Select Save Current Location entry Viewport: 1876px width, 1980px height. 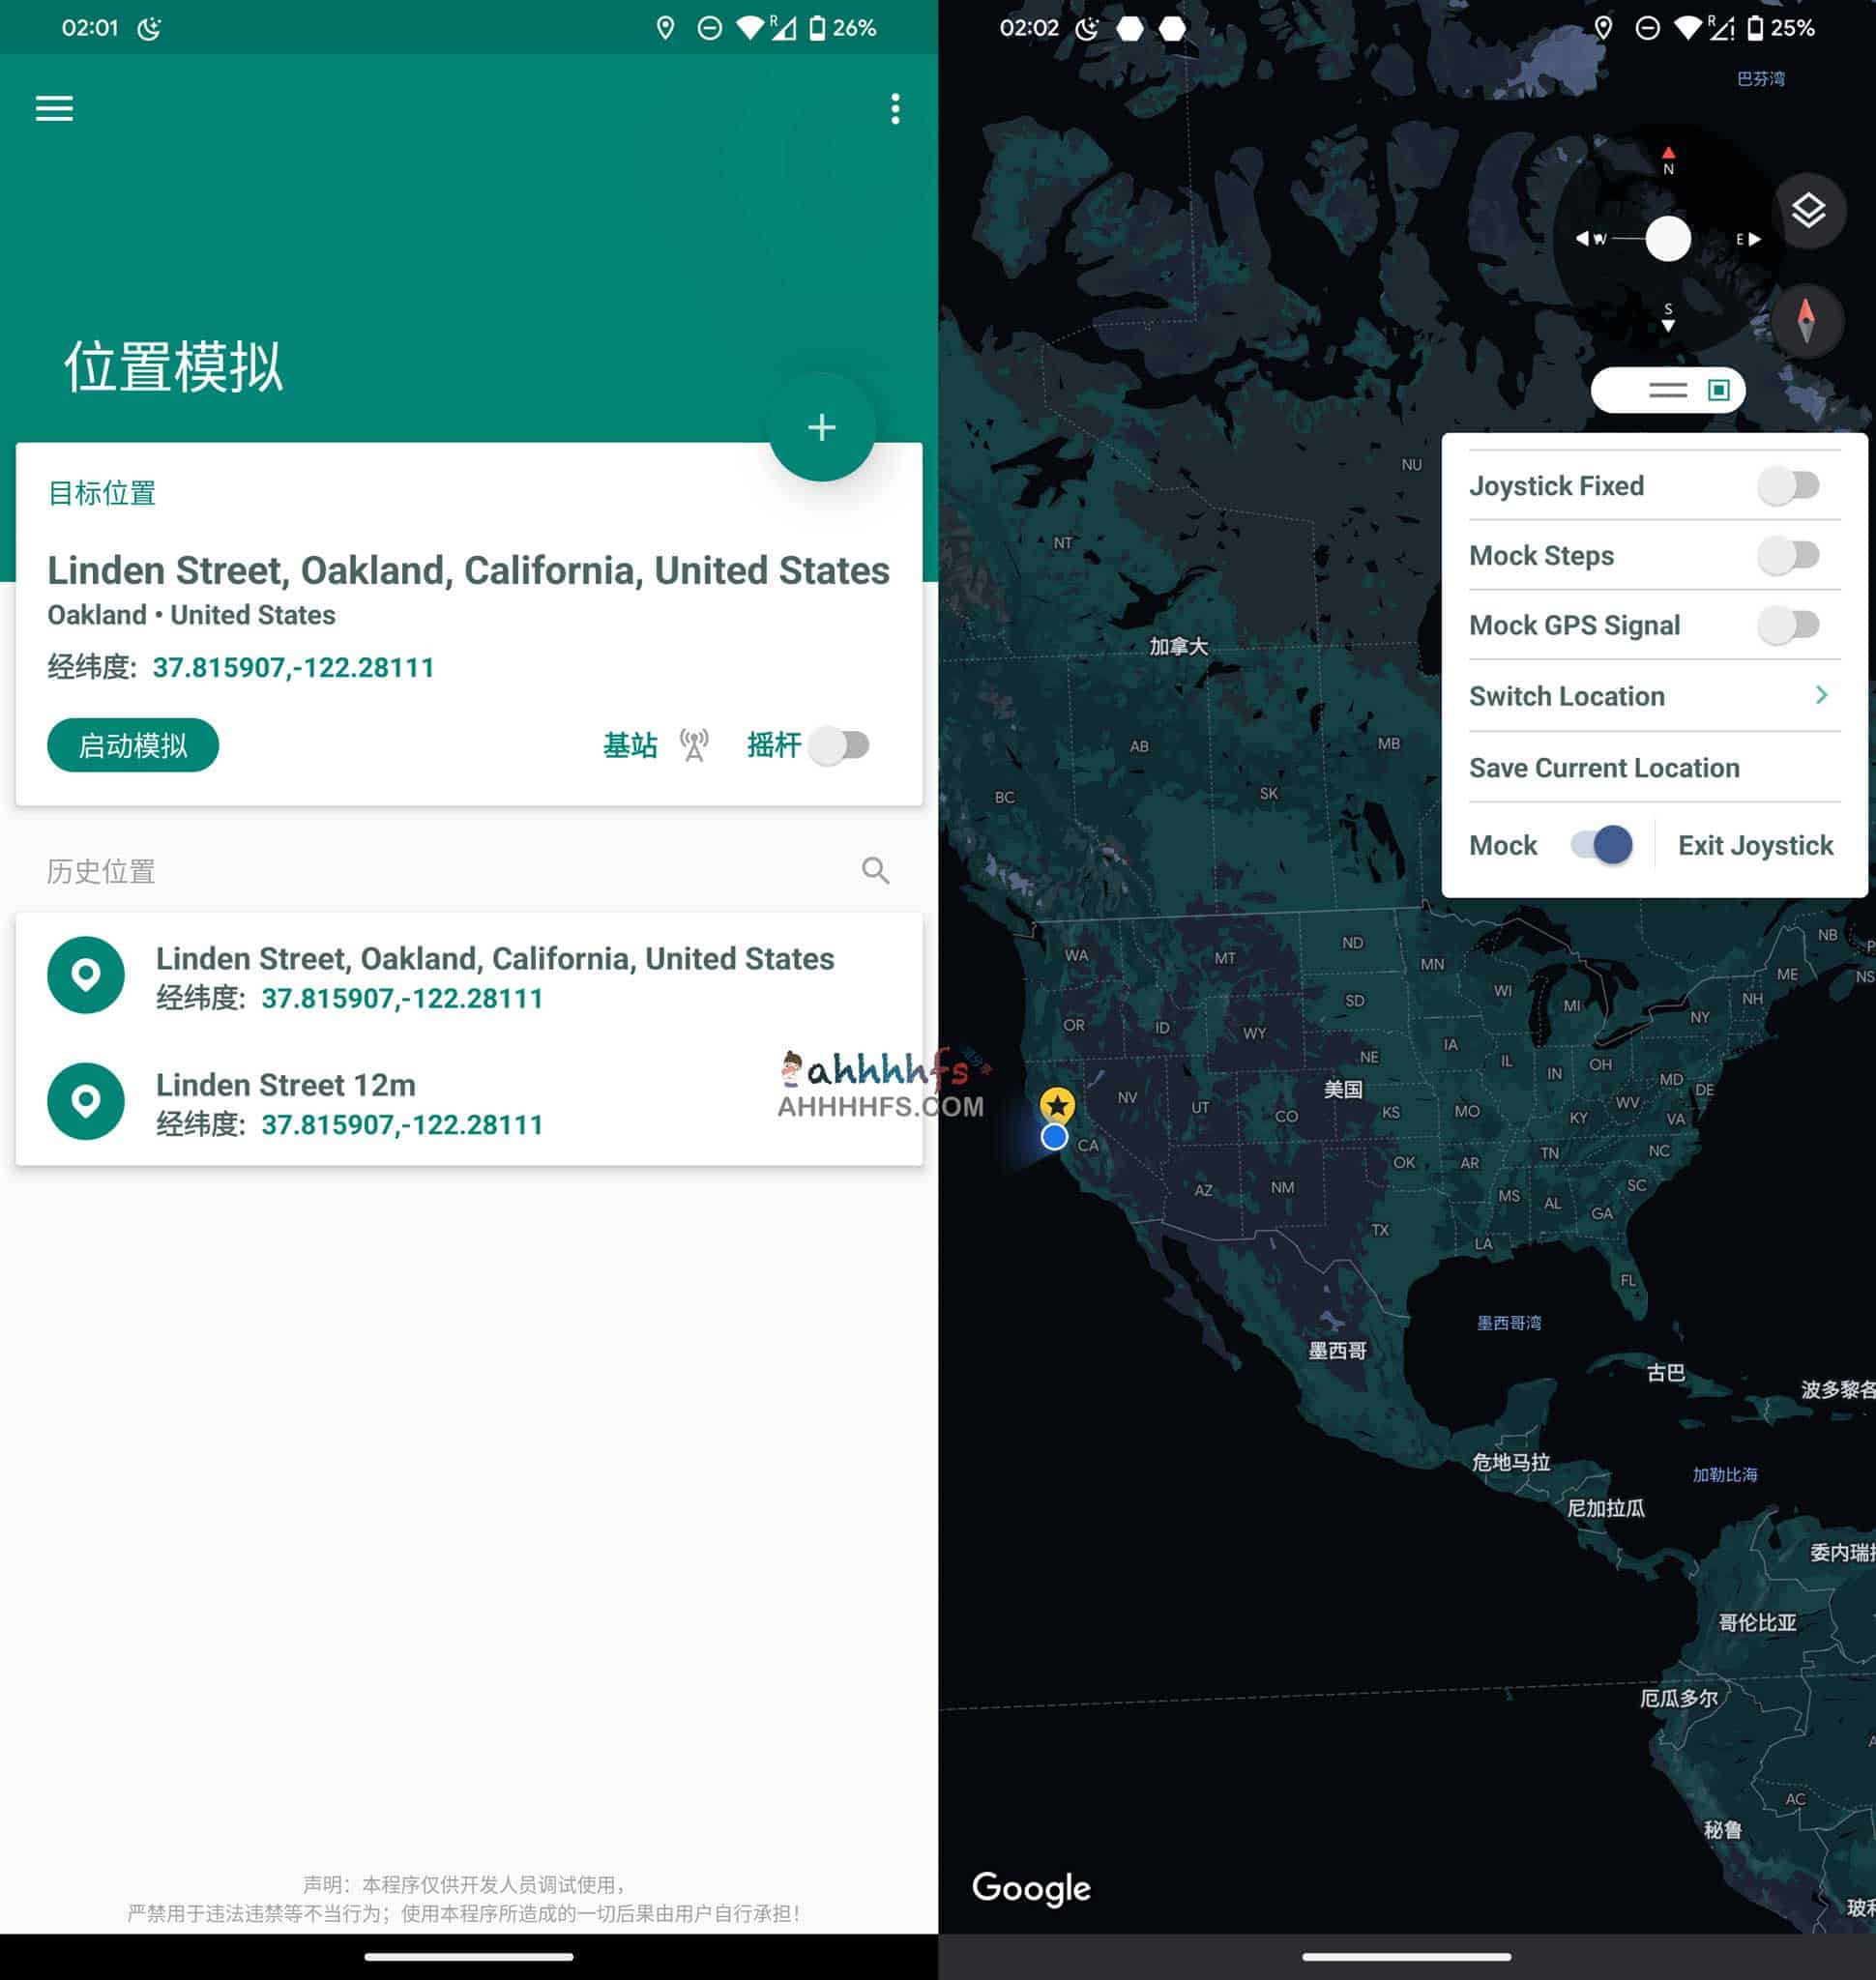point(1604,768)
